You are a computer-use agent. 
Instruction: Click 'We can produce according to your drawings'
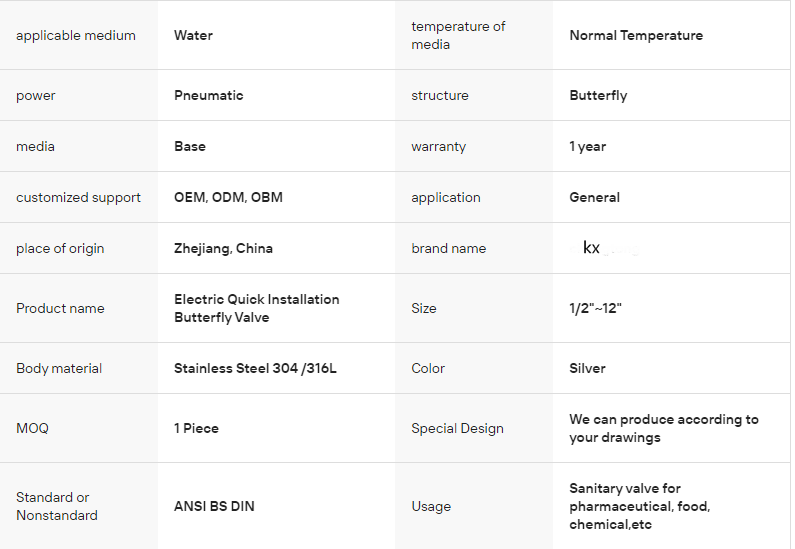click(x=663, y=428)
